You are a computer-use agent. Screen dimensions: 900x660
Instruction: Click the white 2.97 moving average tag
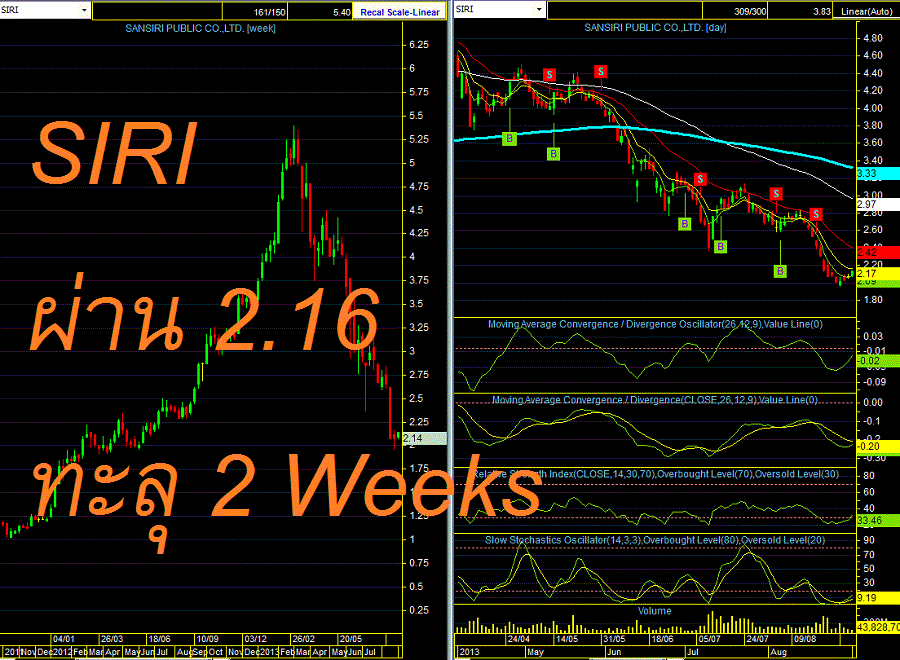[x=878, y=204]
